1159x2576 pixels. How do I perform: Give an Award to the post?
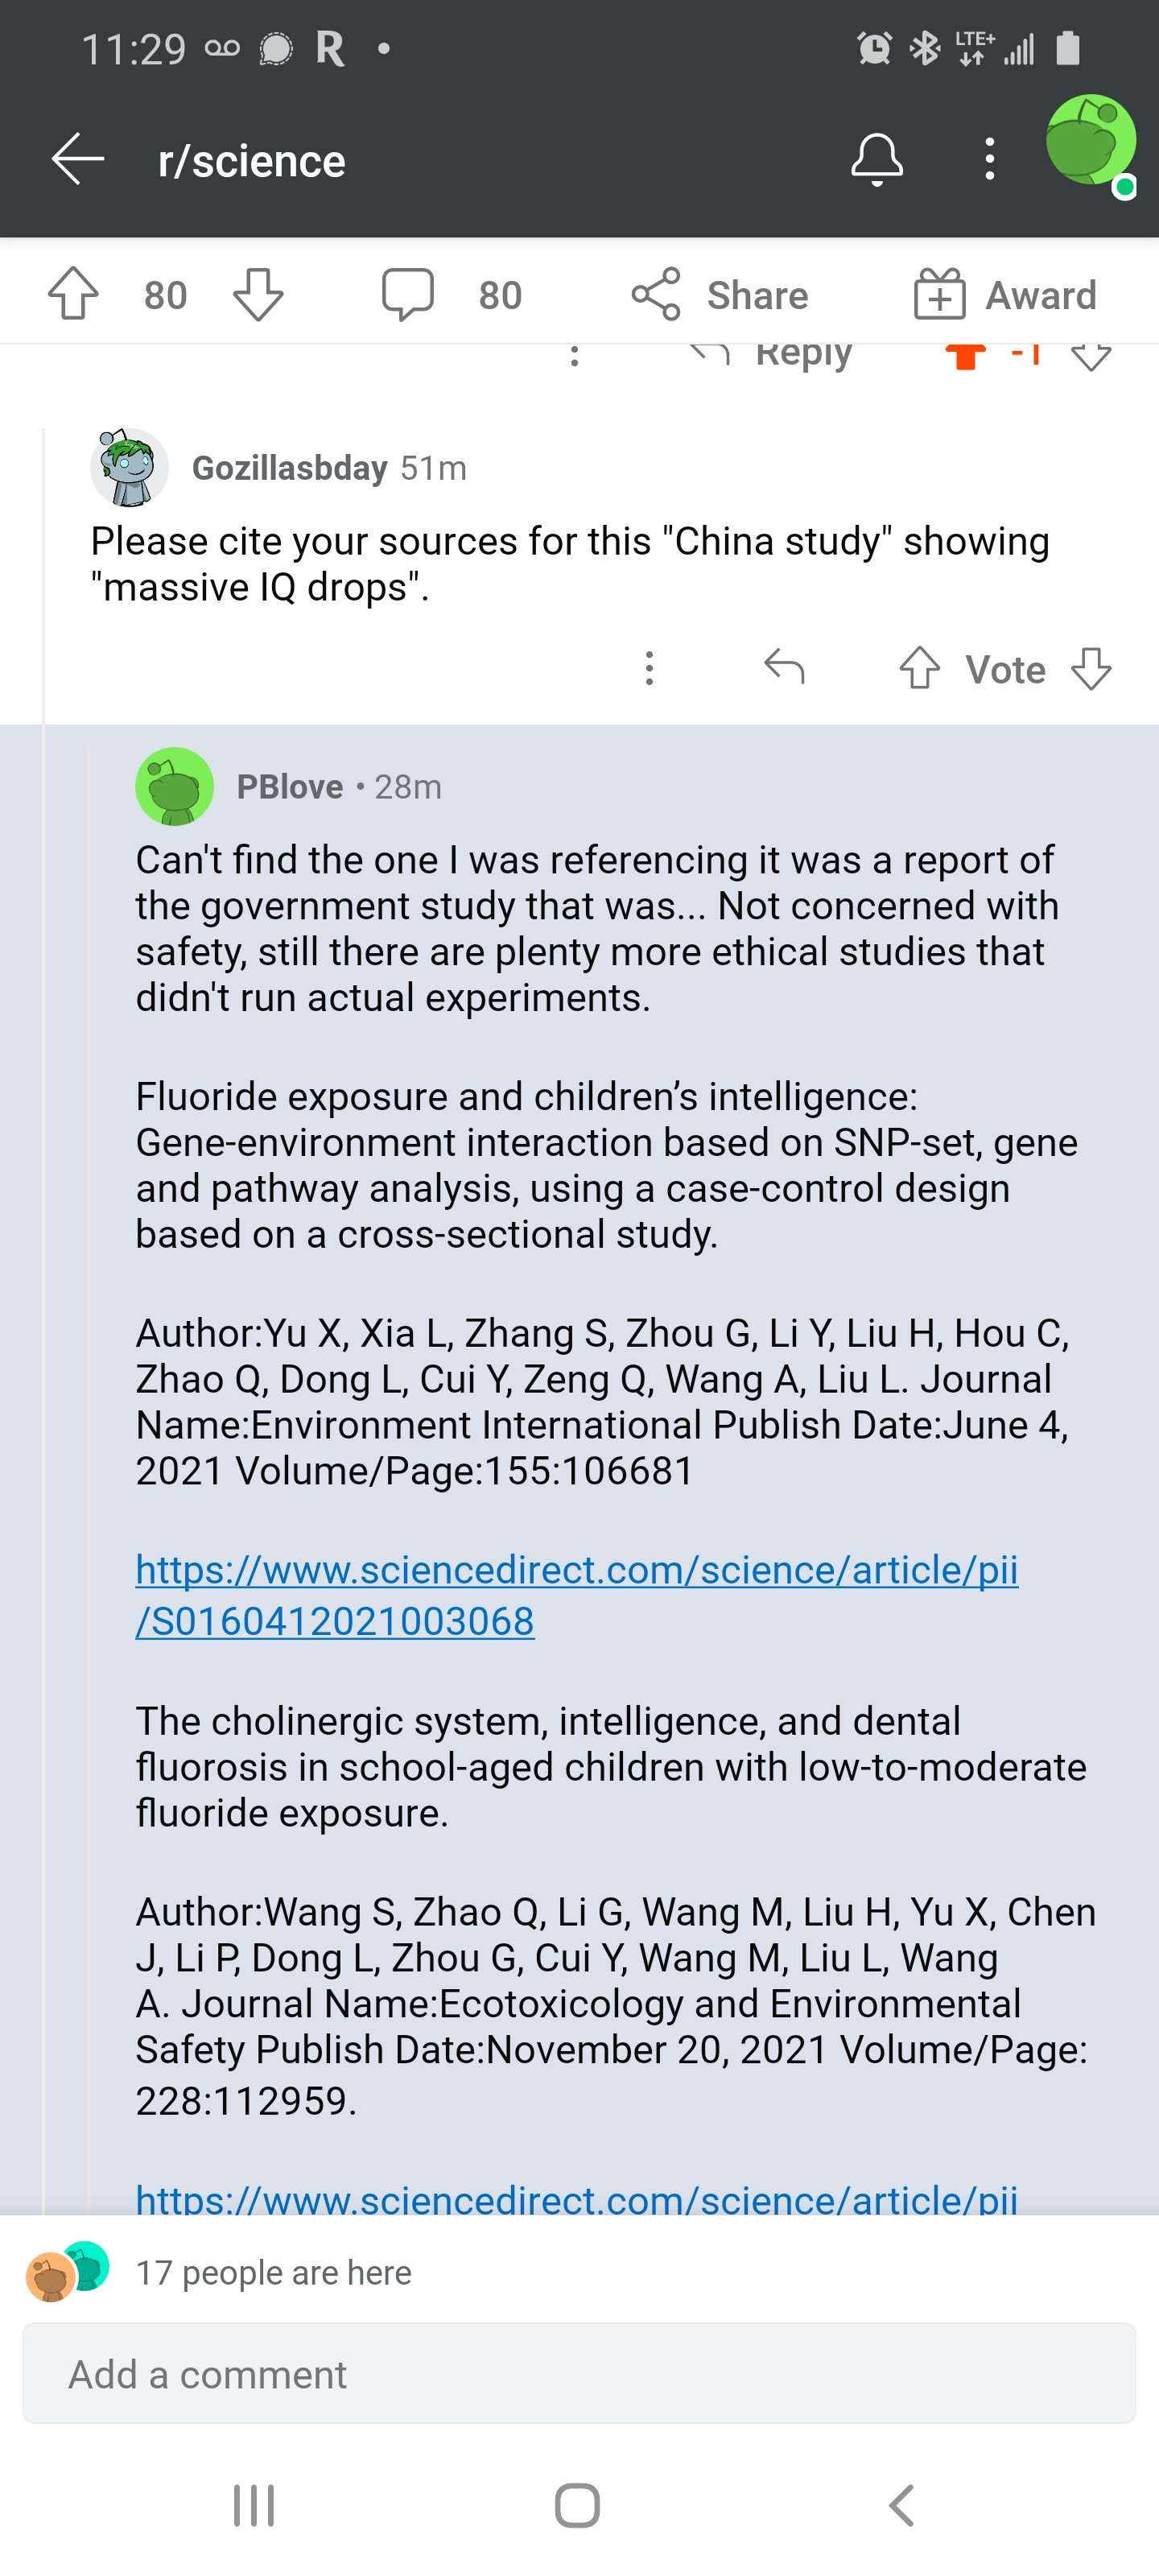tap(1005, 295)
